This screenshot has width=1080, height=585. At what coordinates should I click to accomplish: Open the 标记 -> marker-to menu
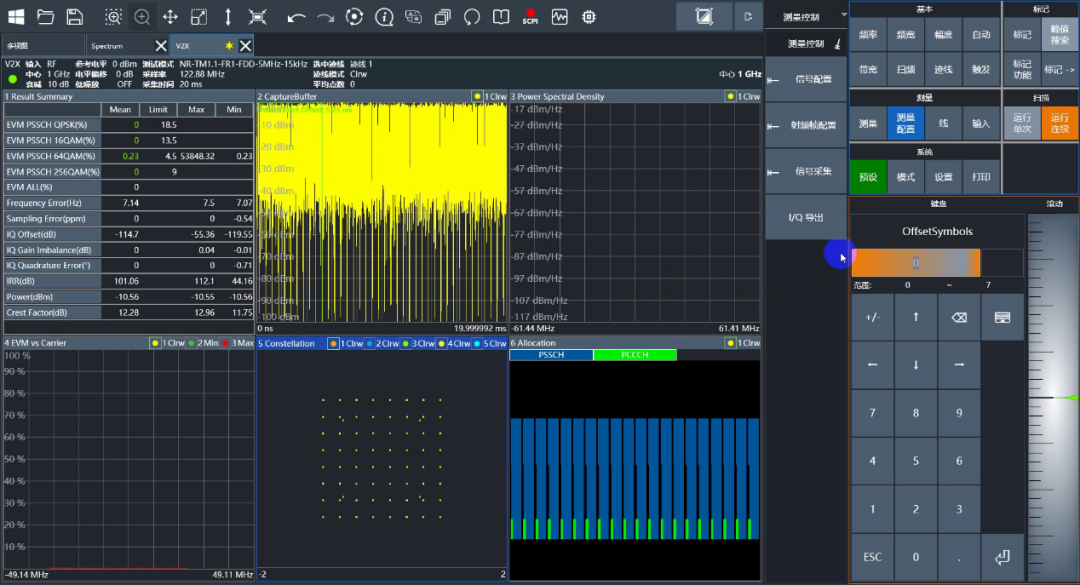click(1059, 70)
